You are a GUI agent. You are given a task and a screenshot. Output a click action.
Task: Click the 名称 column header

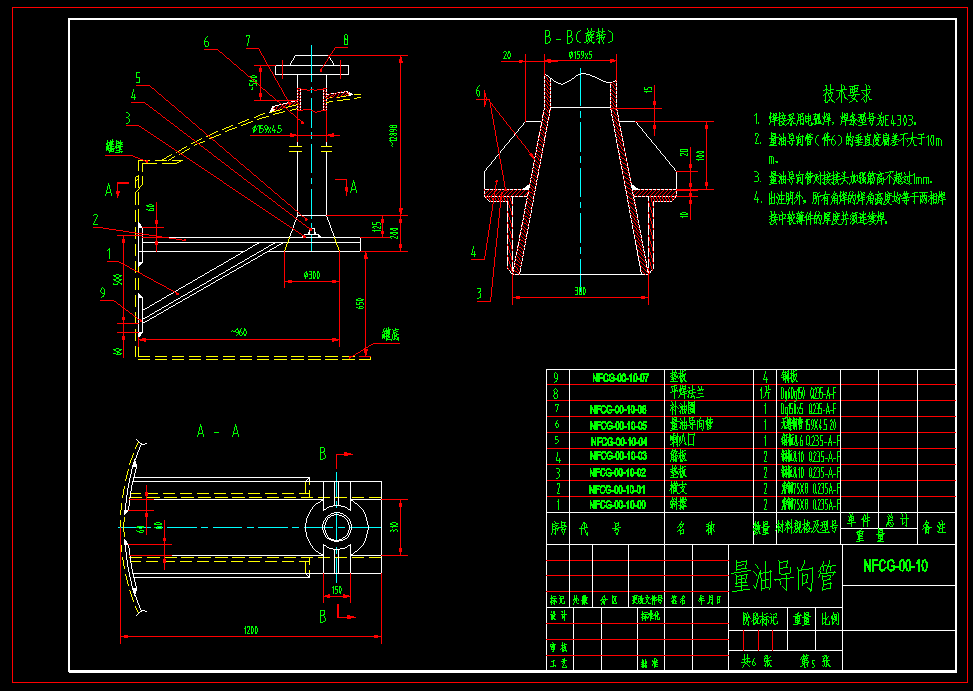tap(696, 529)
